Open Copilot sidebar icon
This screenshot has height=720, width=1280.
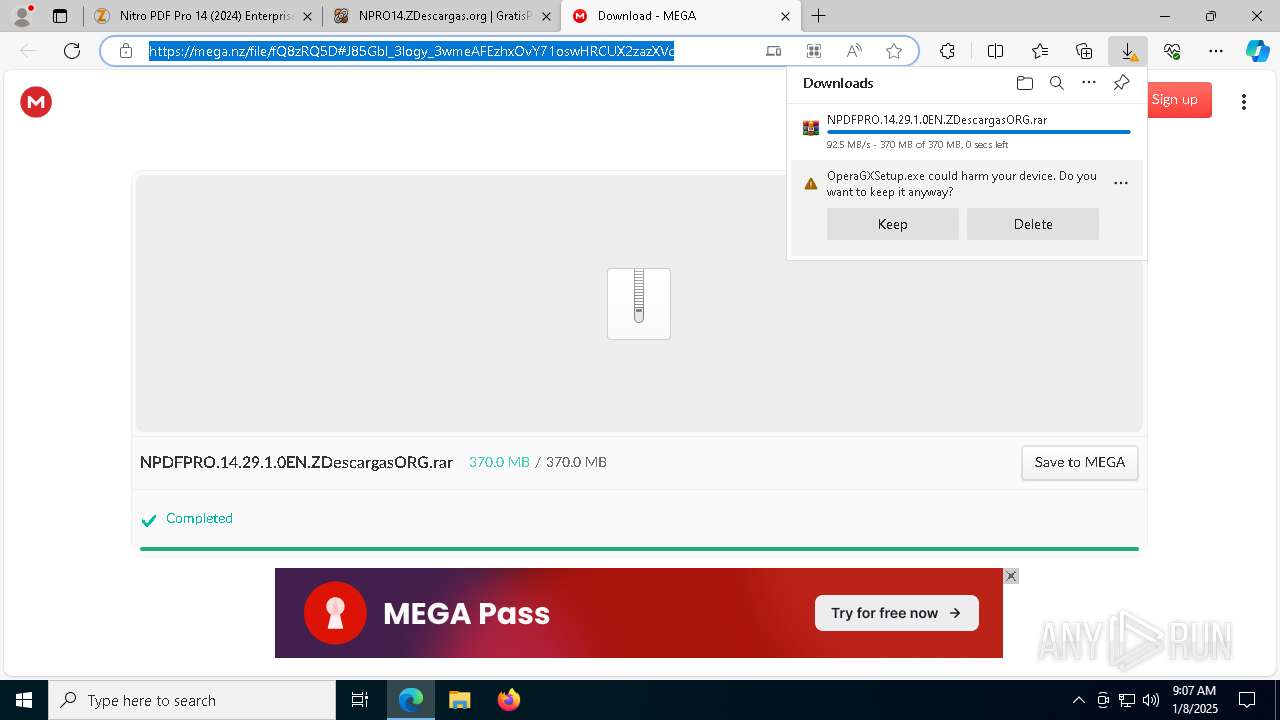(x=1257, y=51)
